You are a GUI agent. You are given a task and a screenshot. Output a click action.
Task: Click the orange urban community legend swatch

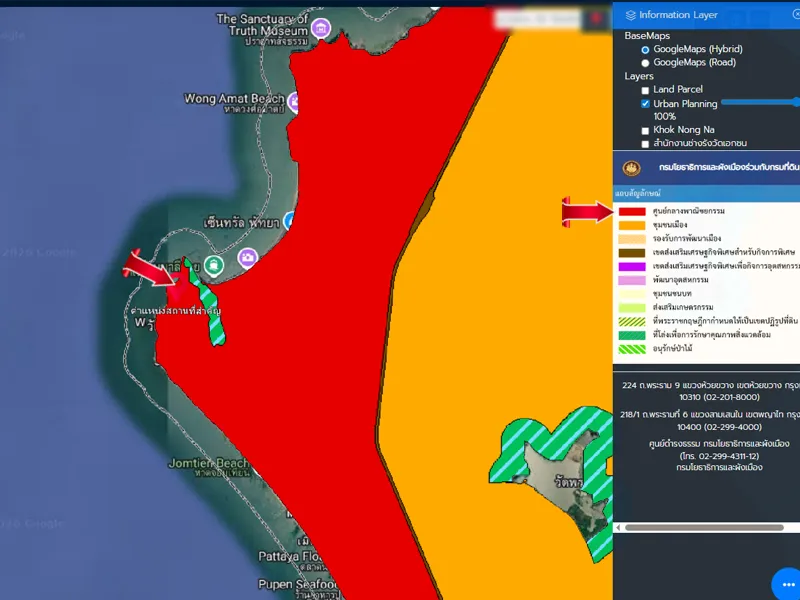pos(631,226)
